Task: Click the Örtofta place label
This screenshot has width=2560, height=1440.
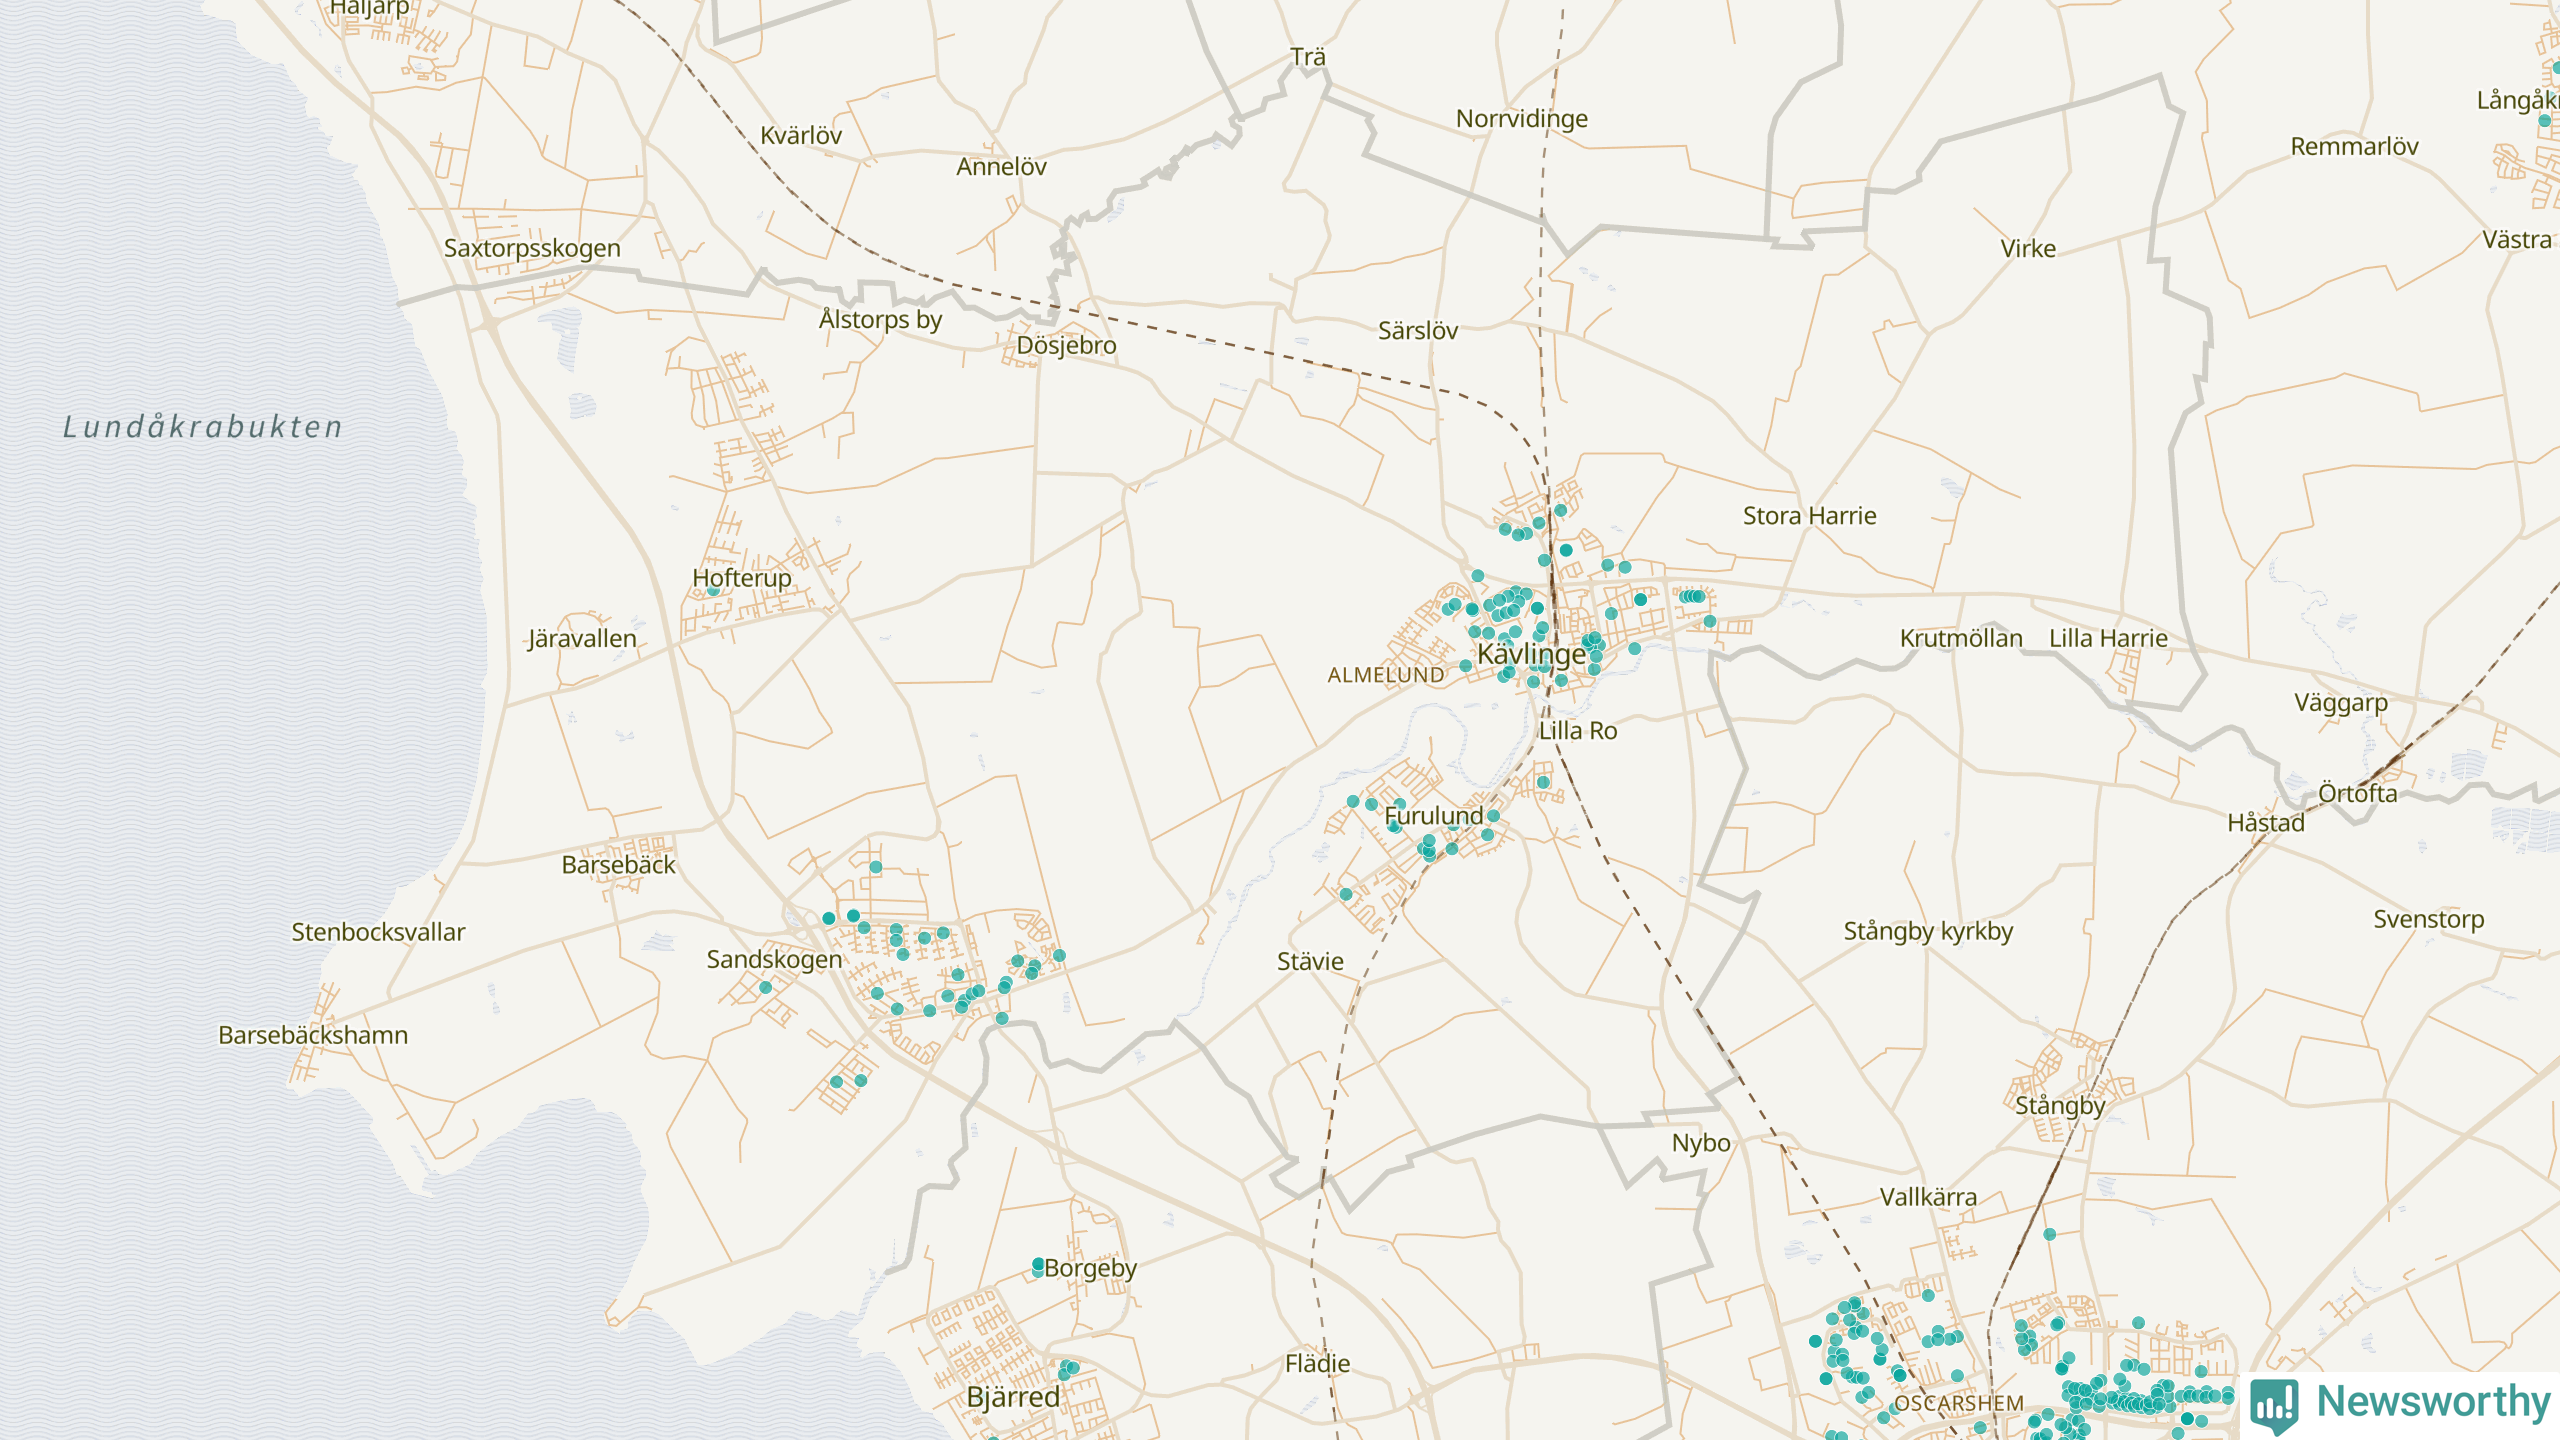Action: click(x=2357, y=794)
